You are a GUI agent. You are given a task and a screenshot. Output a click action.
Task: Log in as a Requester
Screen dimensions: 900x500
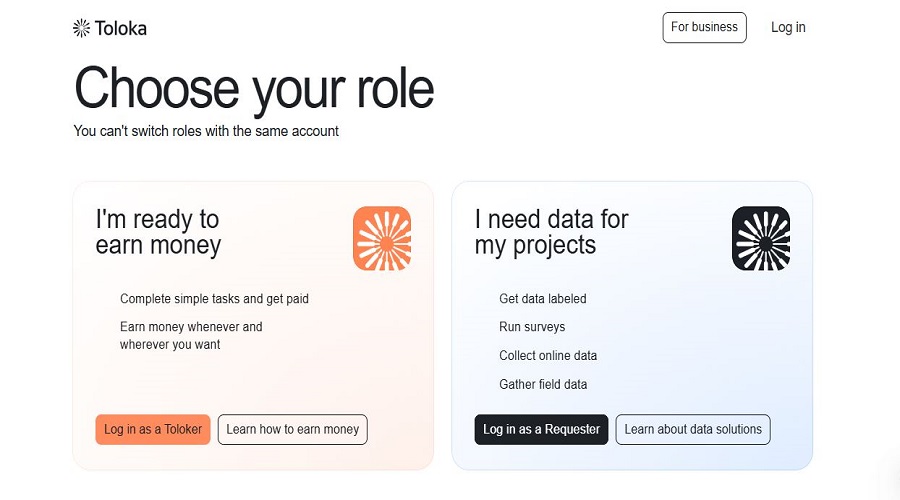[541, 429]
